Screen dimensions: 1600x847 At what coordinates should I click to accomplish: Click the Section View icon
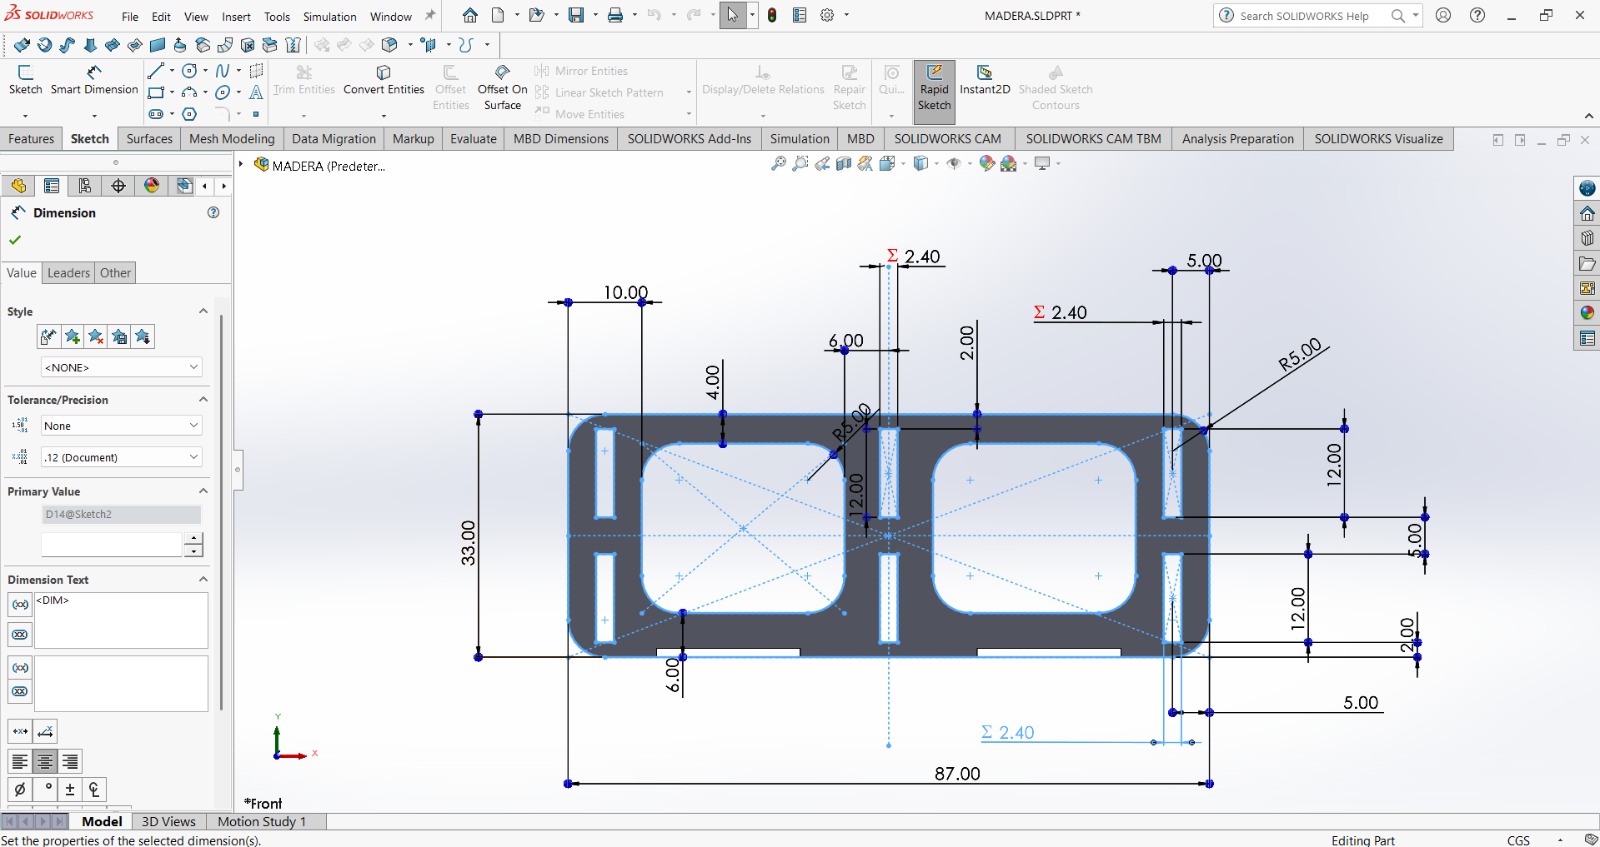844,163
